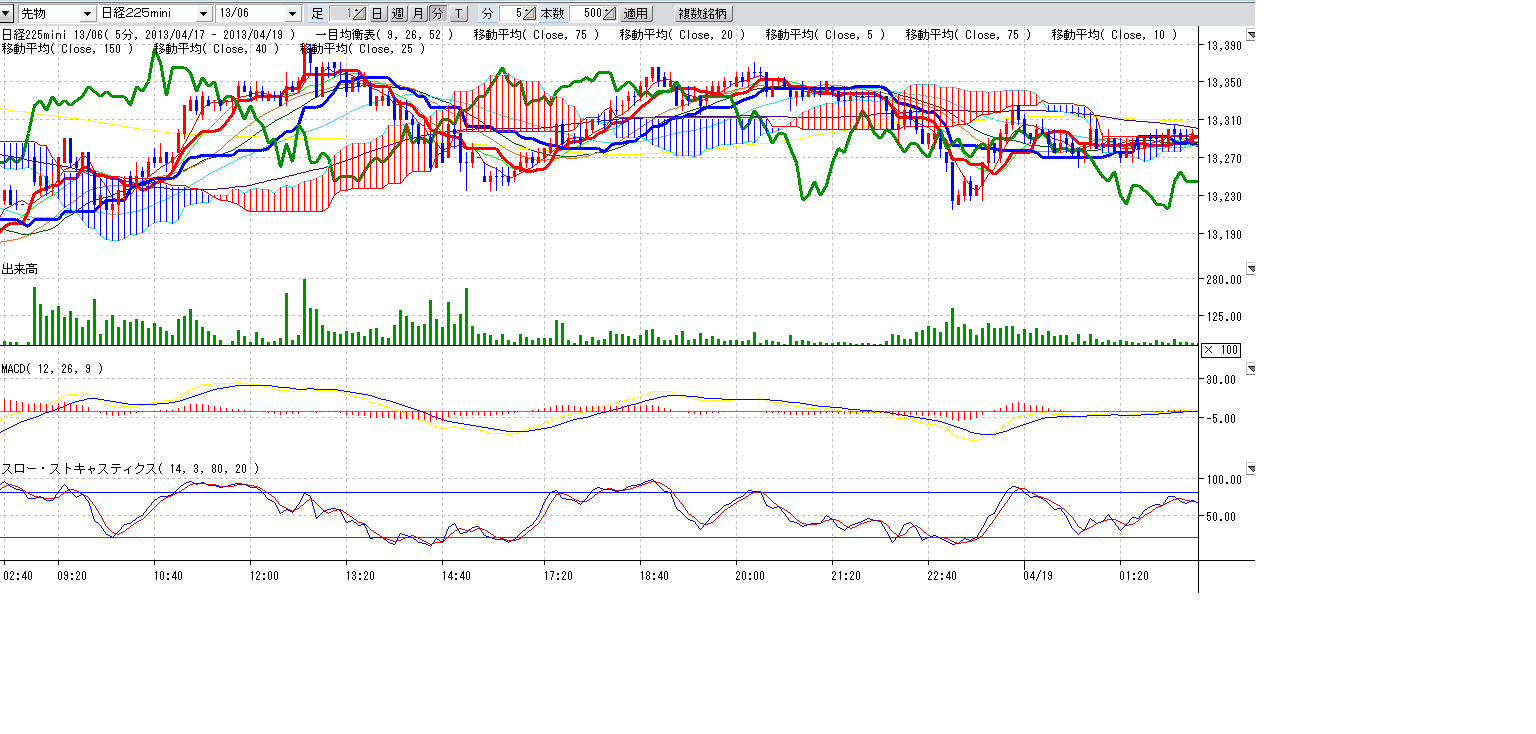Open the Slow Stochastics panel menu arrow

pos(1250,469)
